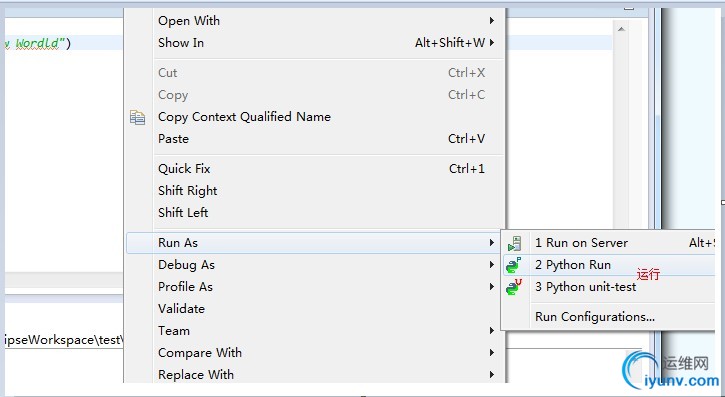Open the Profile As submenu arrow

(x=492, y=287)
